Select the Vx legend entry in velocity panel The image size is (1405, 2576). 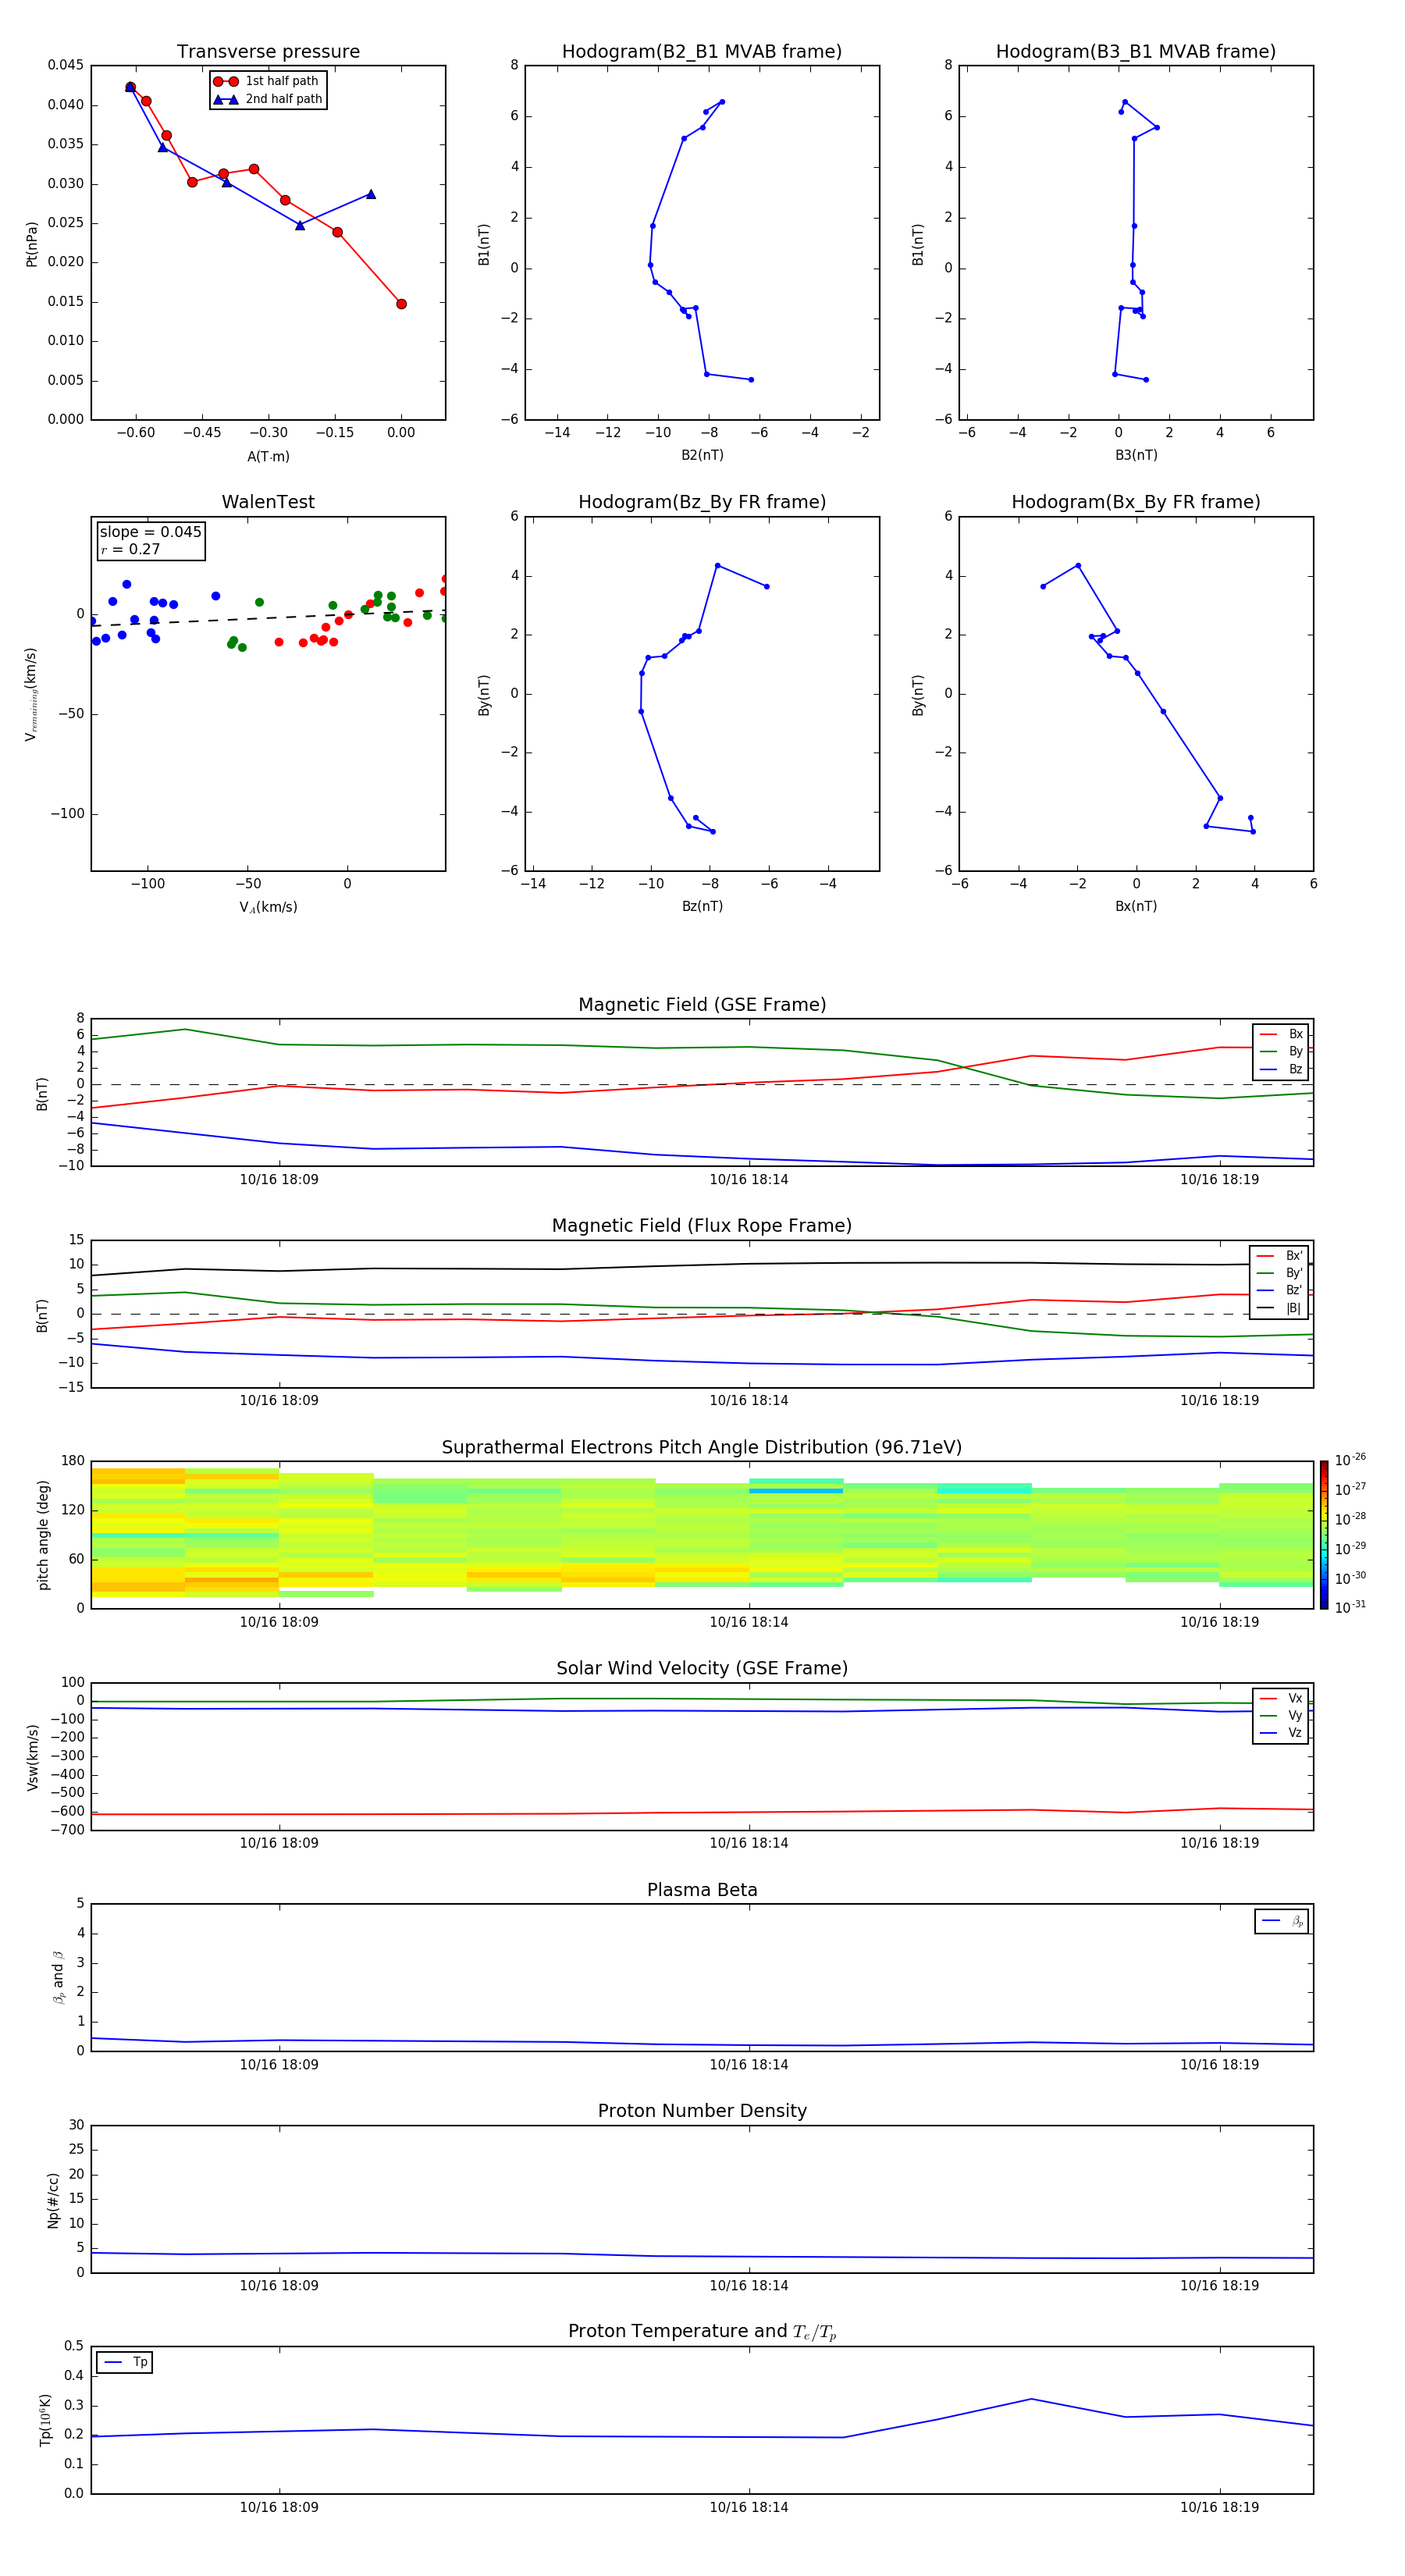pyautogui.click(x=1281, y=1699)
